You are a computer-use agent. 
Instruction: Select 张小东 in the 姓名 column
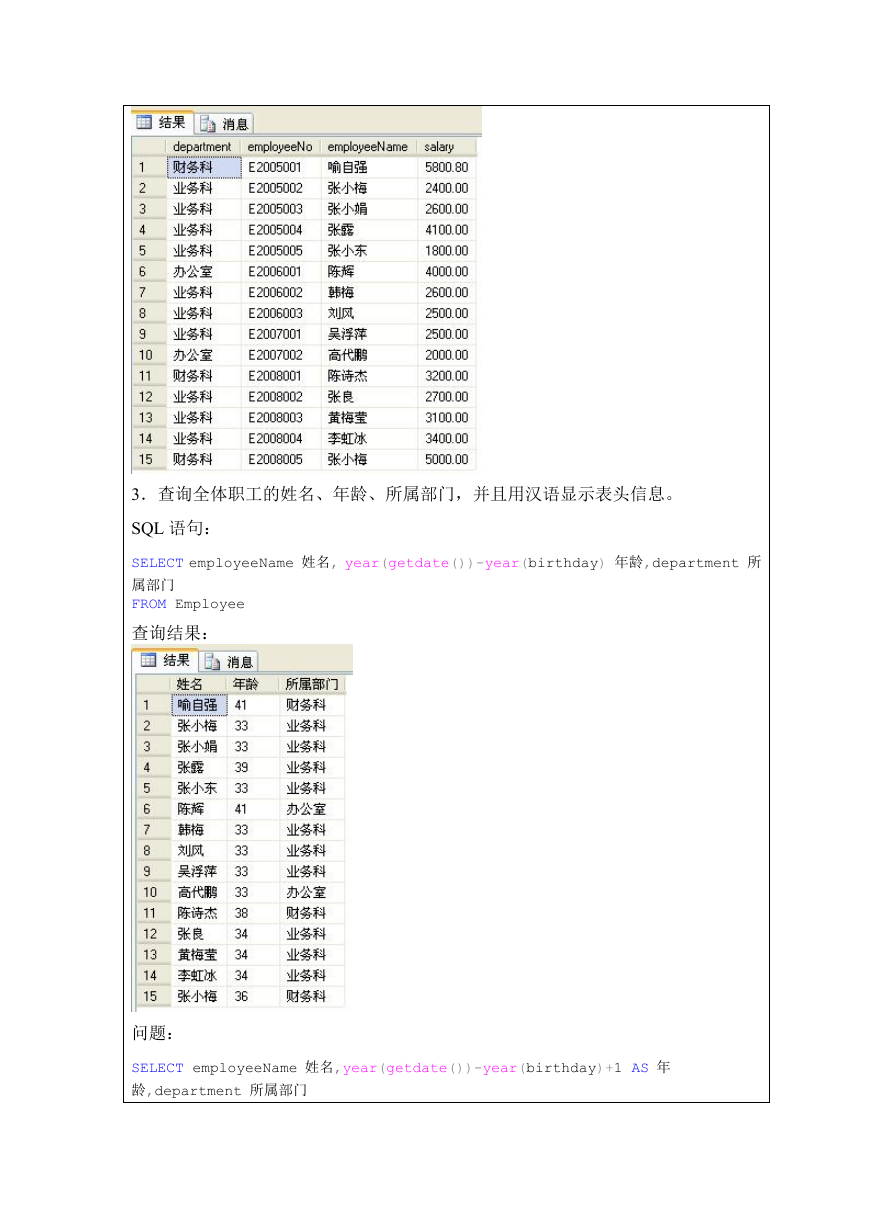tap(198, 788)
